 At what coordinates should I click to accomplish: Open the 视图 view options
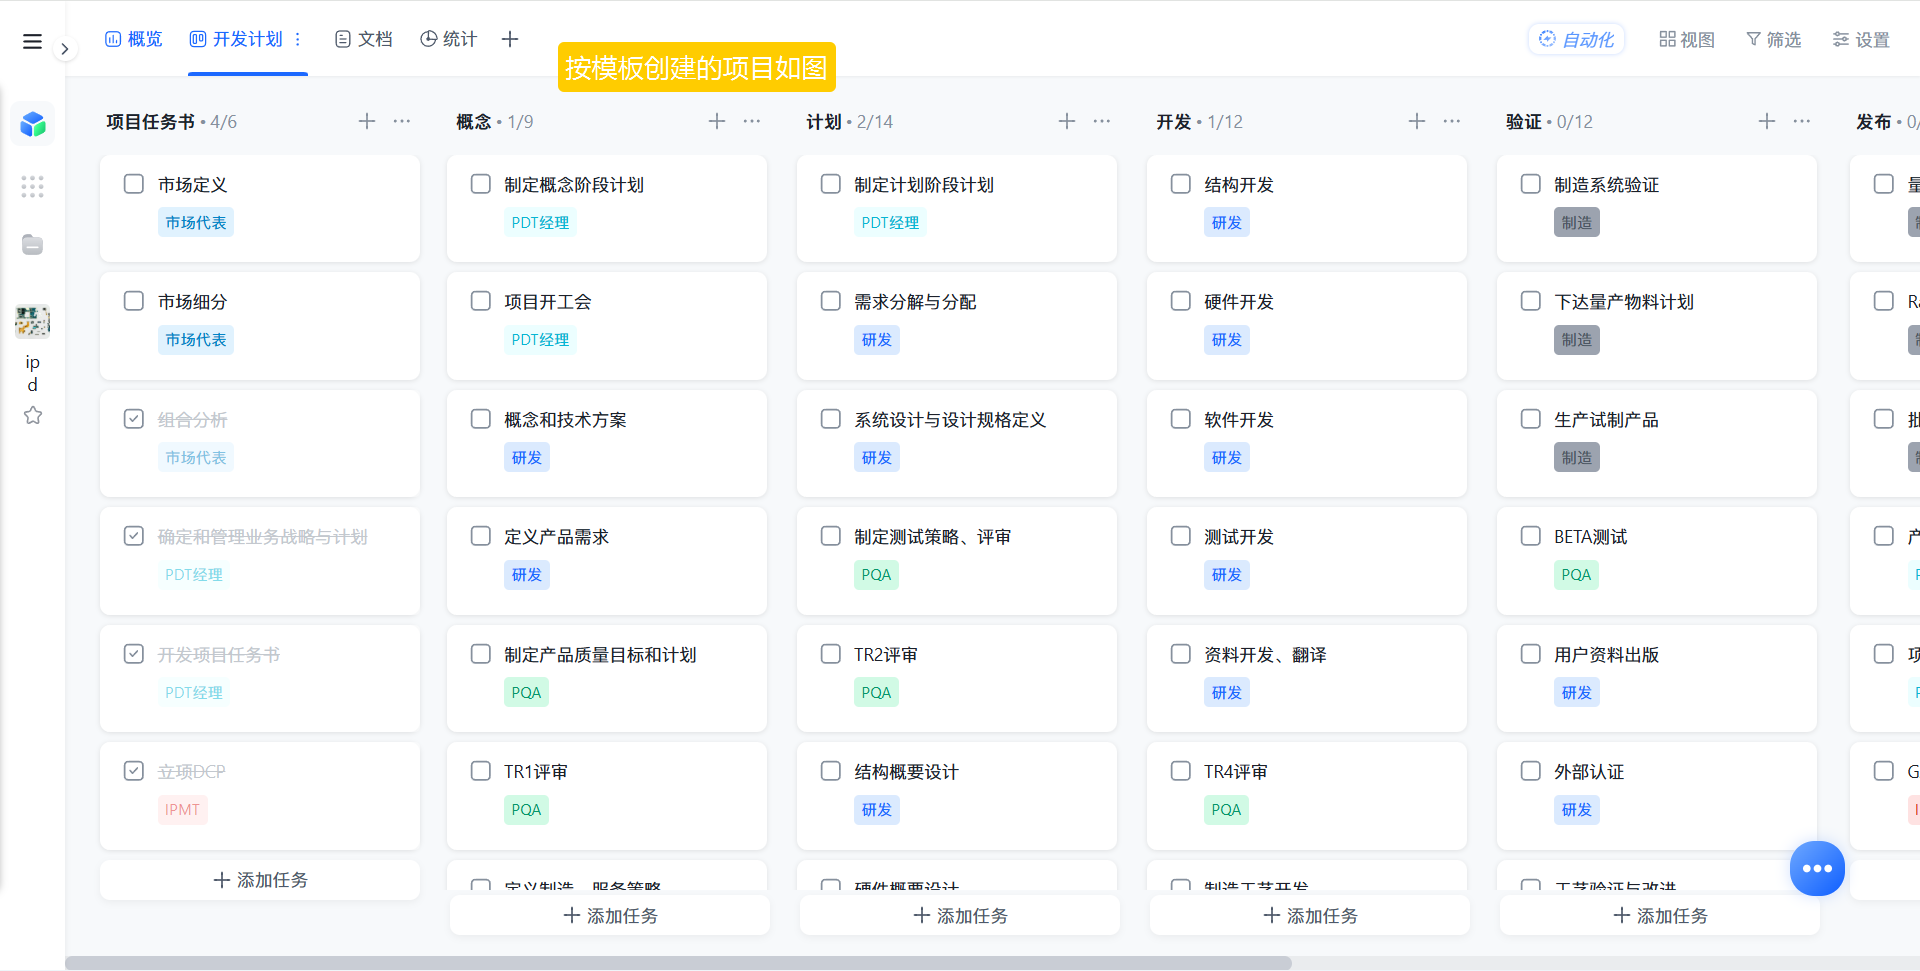(1687, 39)
